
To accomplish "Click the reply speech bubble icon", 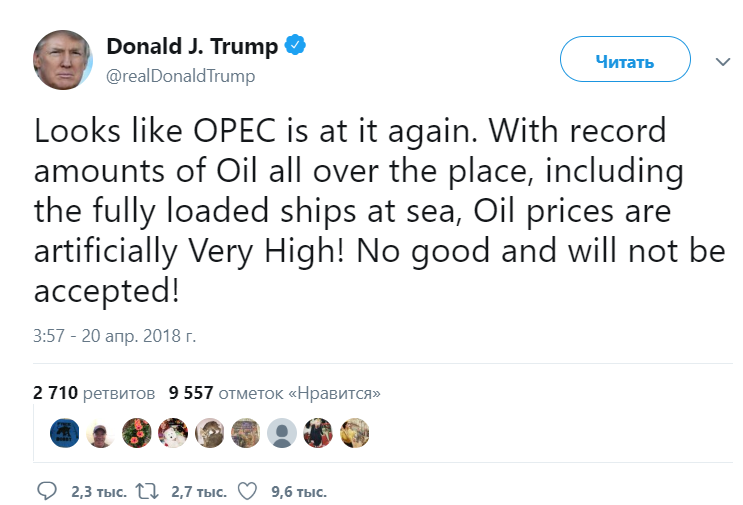I will pos(47,491).
